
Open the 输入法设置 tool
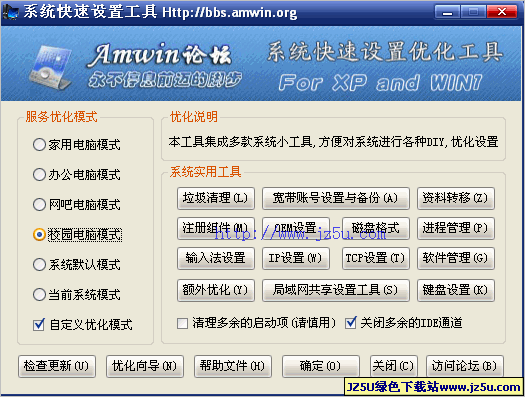pos(216,258)
